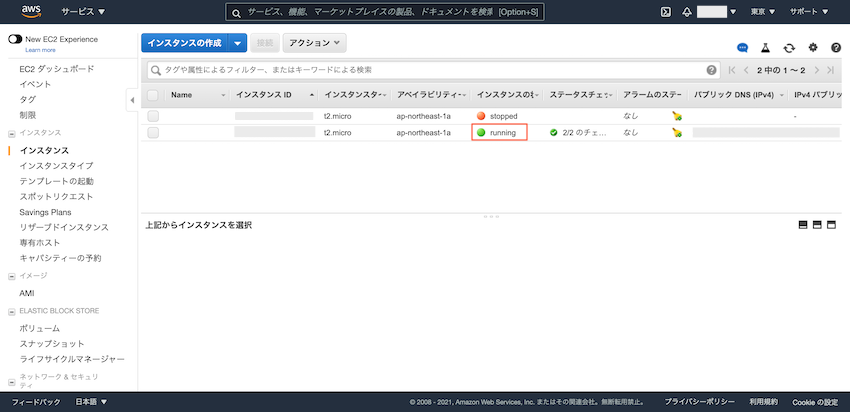Set details pane to medium layout
The image size is (850, 412).
[817, 225]
